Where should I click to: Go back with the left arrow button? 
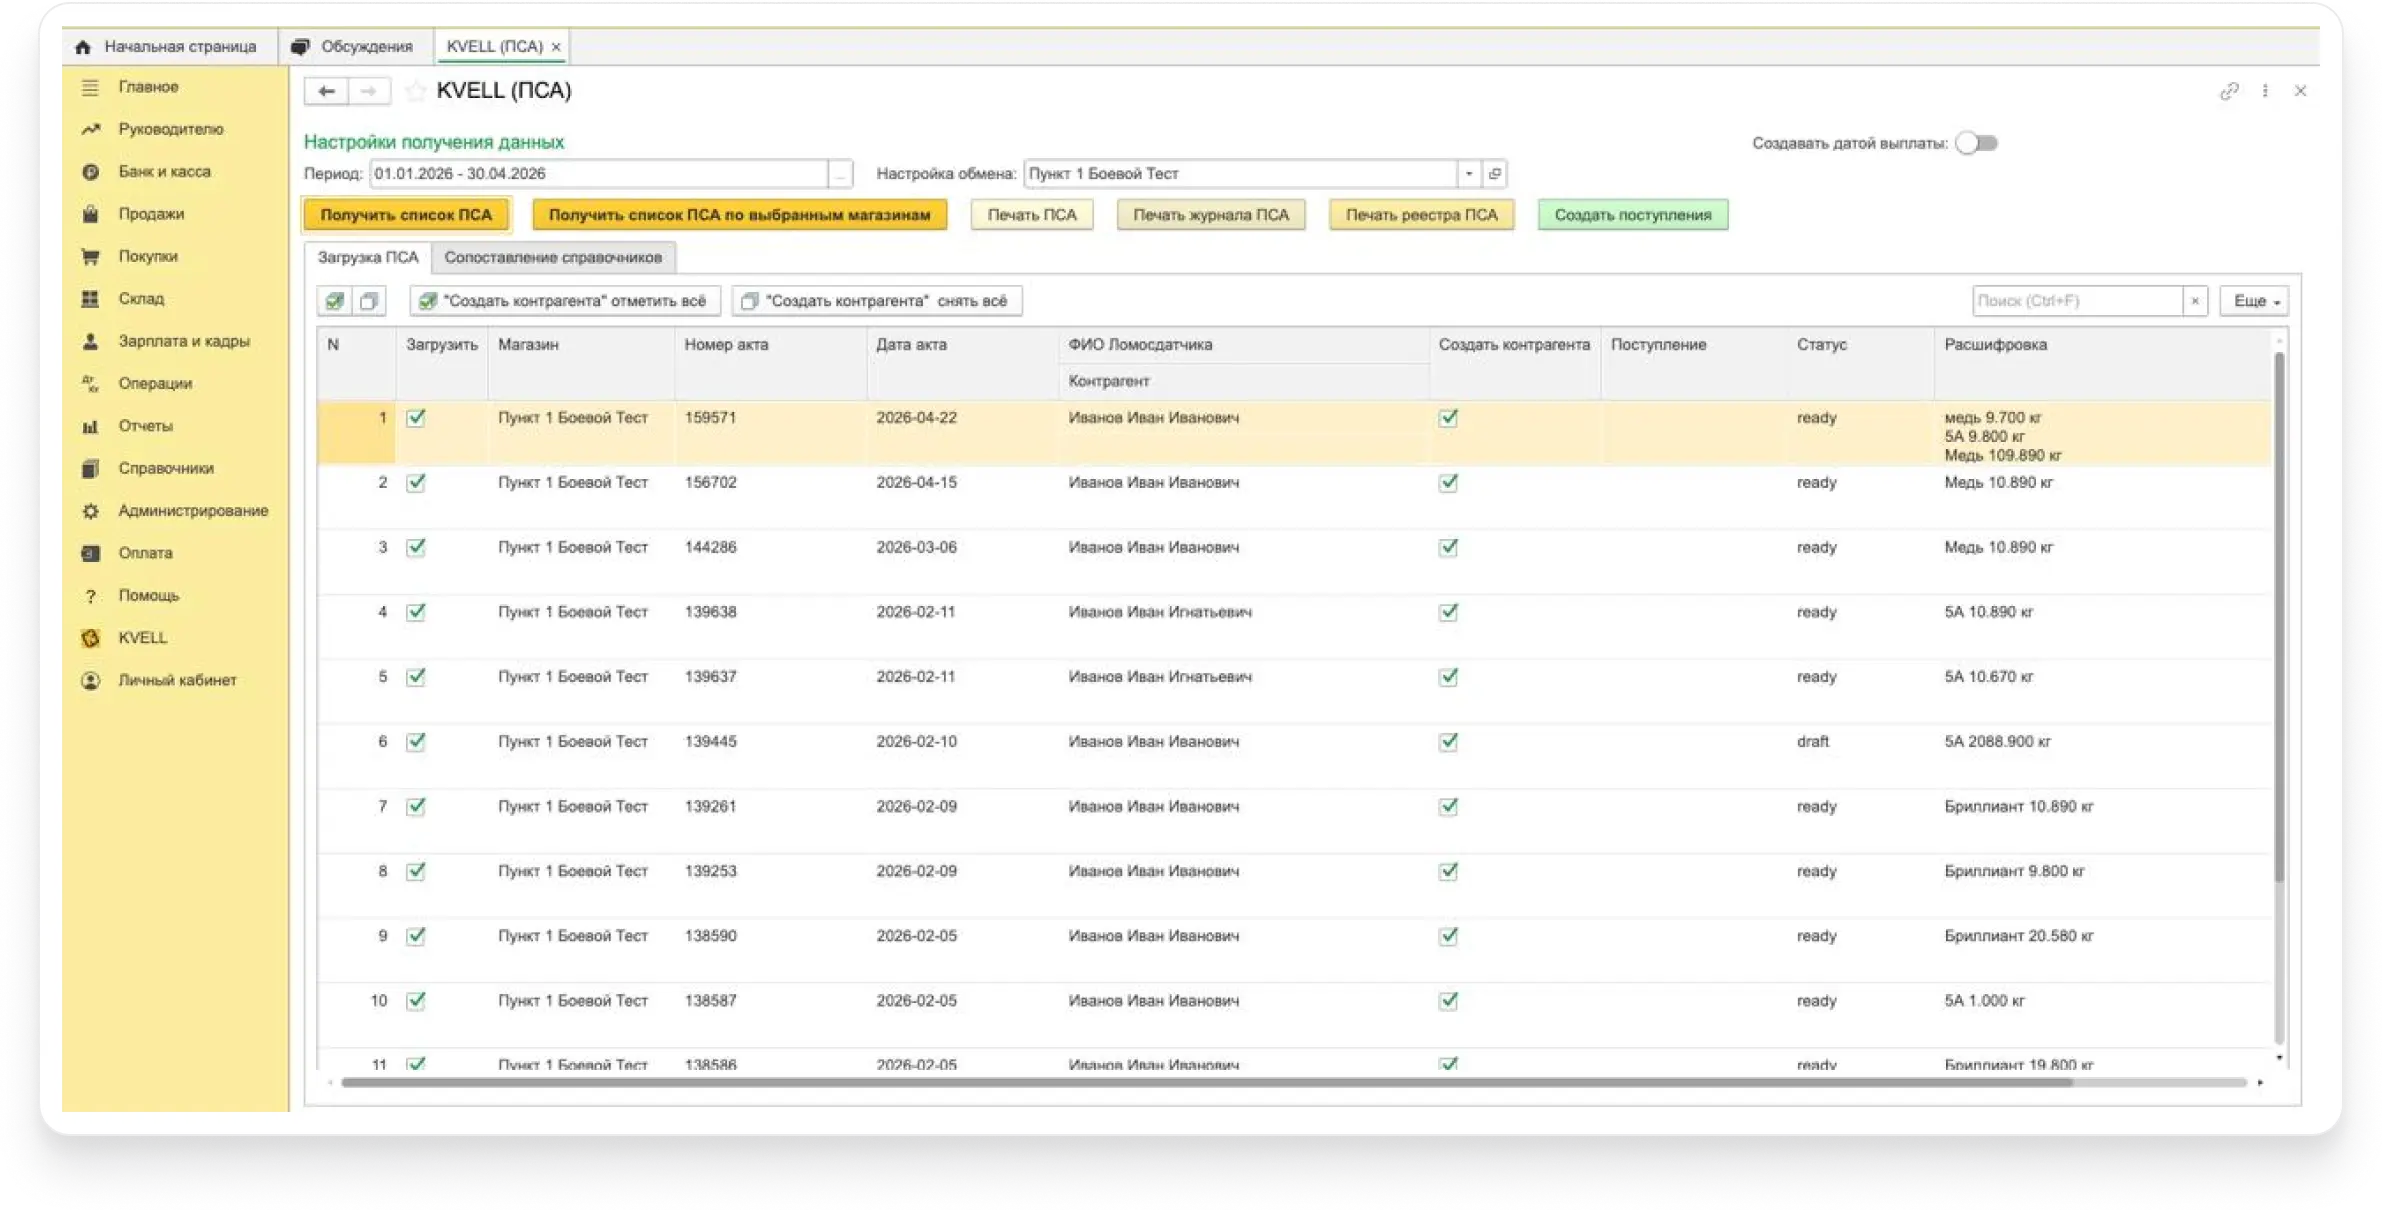326,91
